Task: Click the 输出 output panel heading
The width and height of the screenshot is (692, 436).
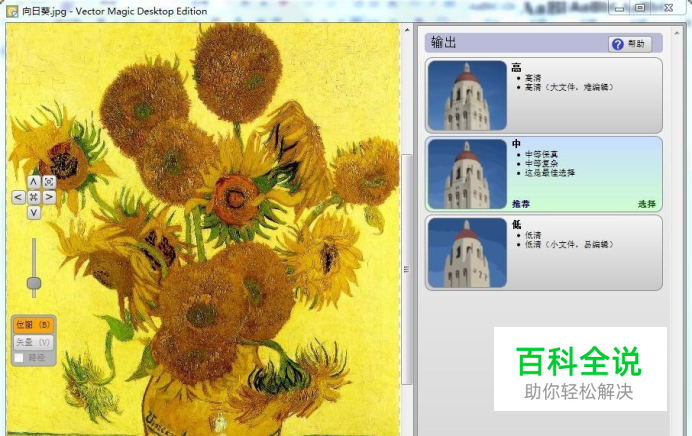Action: 444,42
